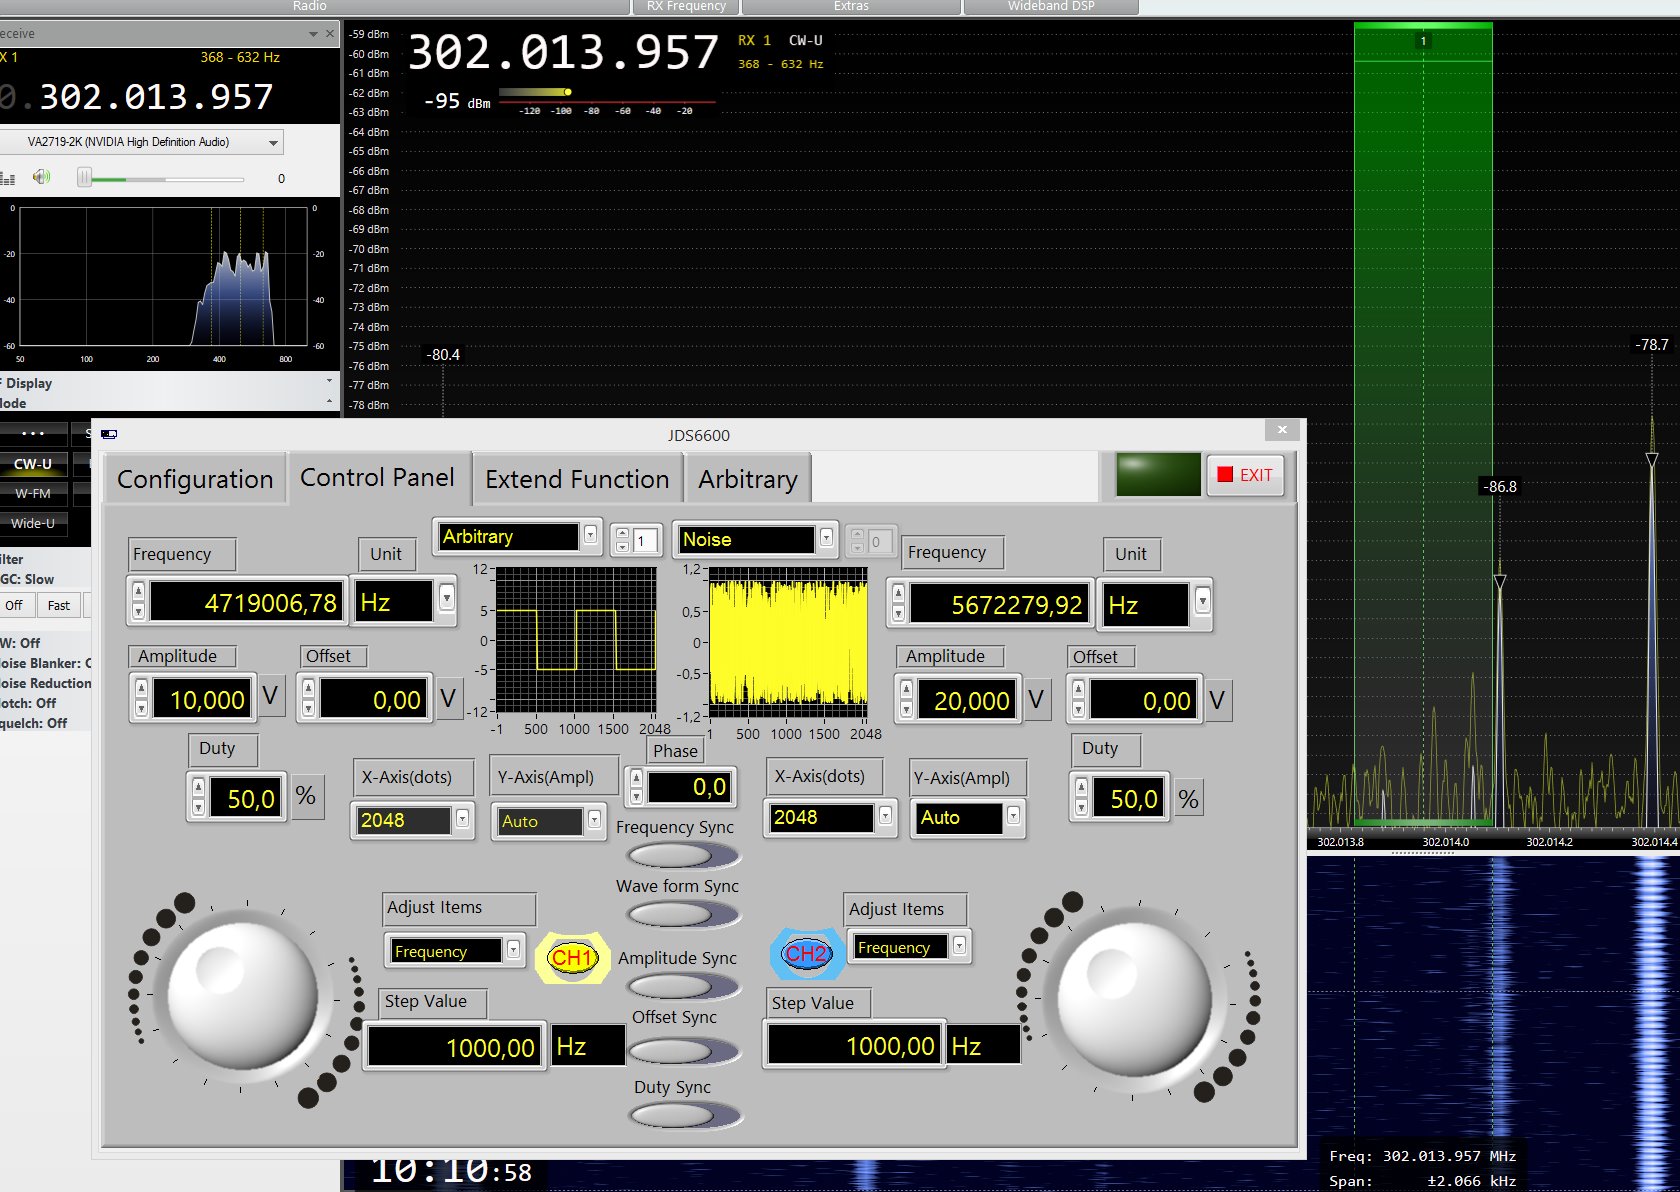Click the CH2 frequency field 5672279,92
1680x1192 pixels.
click(1000, 605)
